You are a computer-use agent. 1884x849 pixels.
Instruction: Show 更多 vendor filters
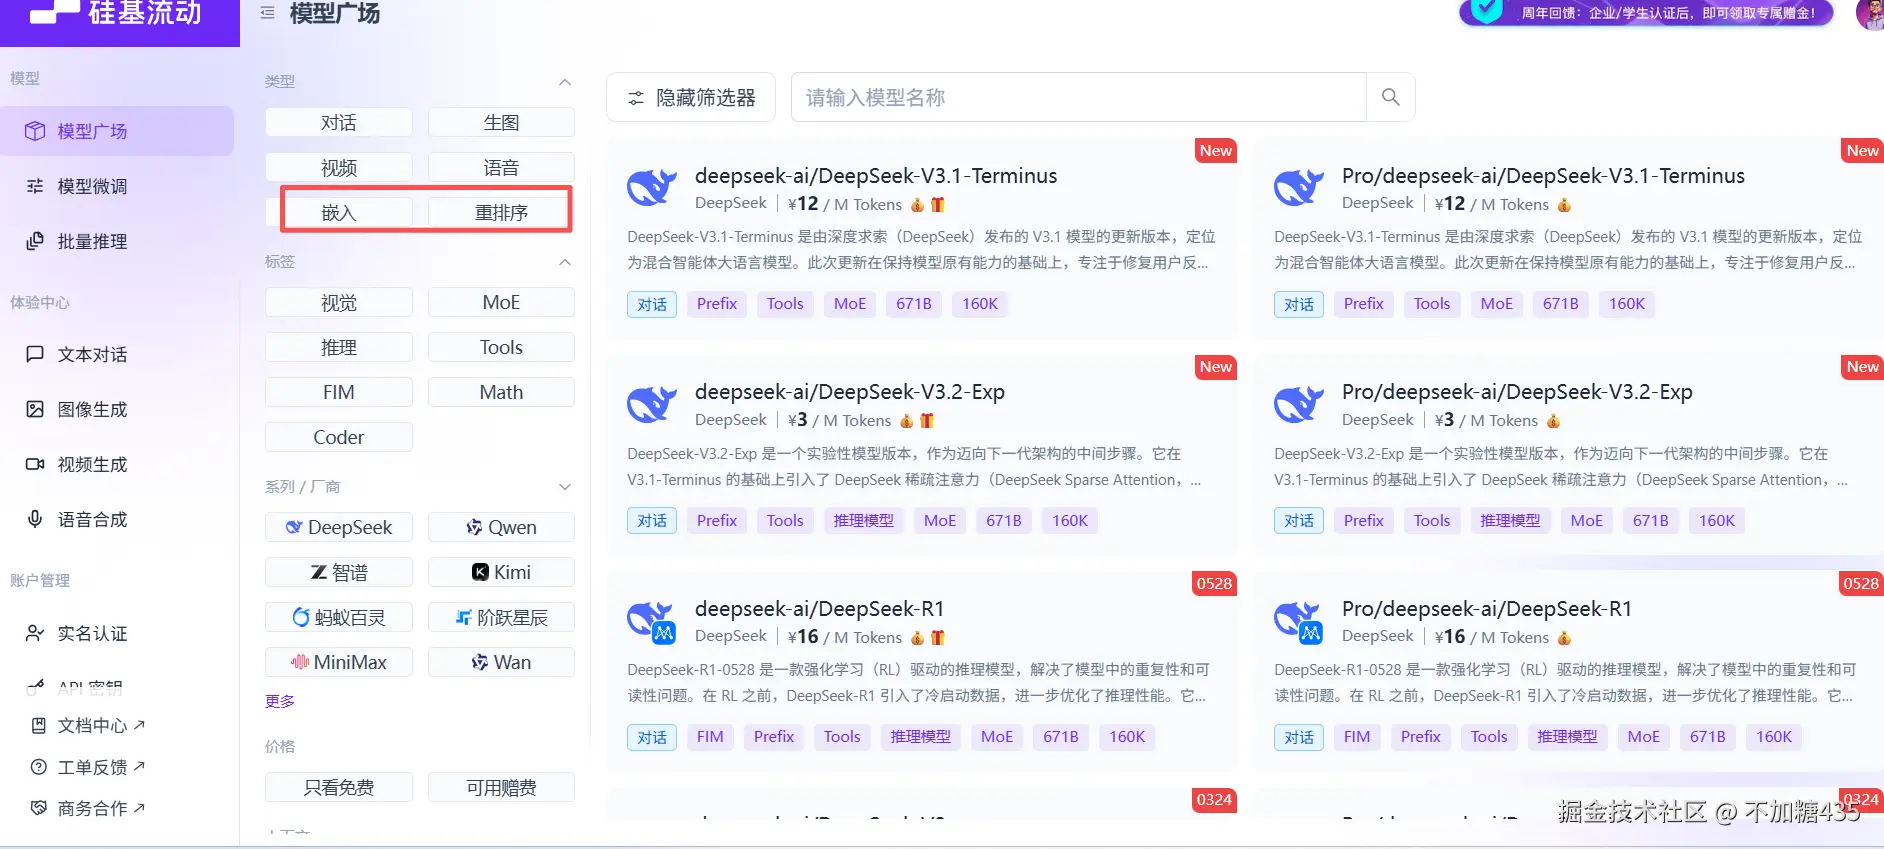280,701
